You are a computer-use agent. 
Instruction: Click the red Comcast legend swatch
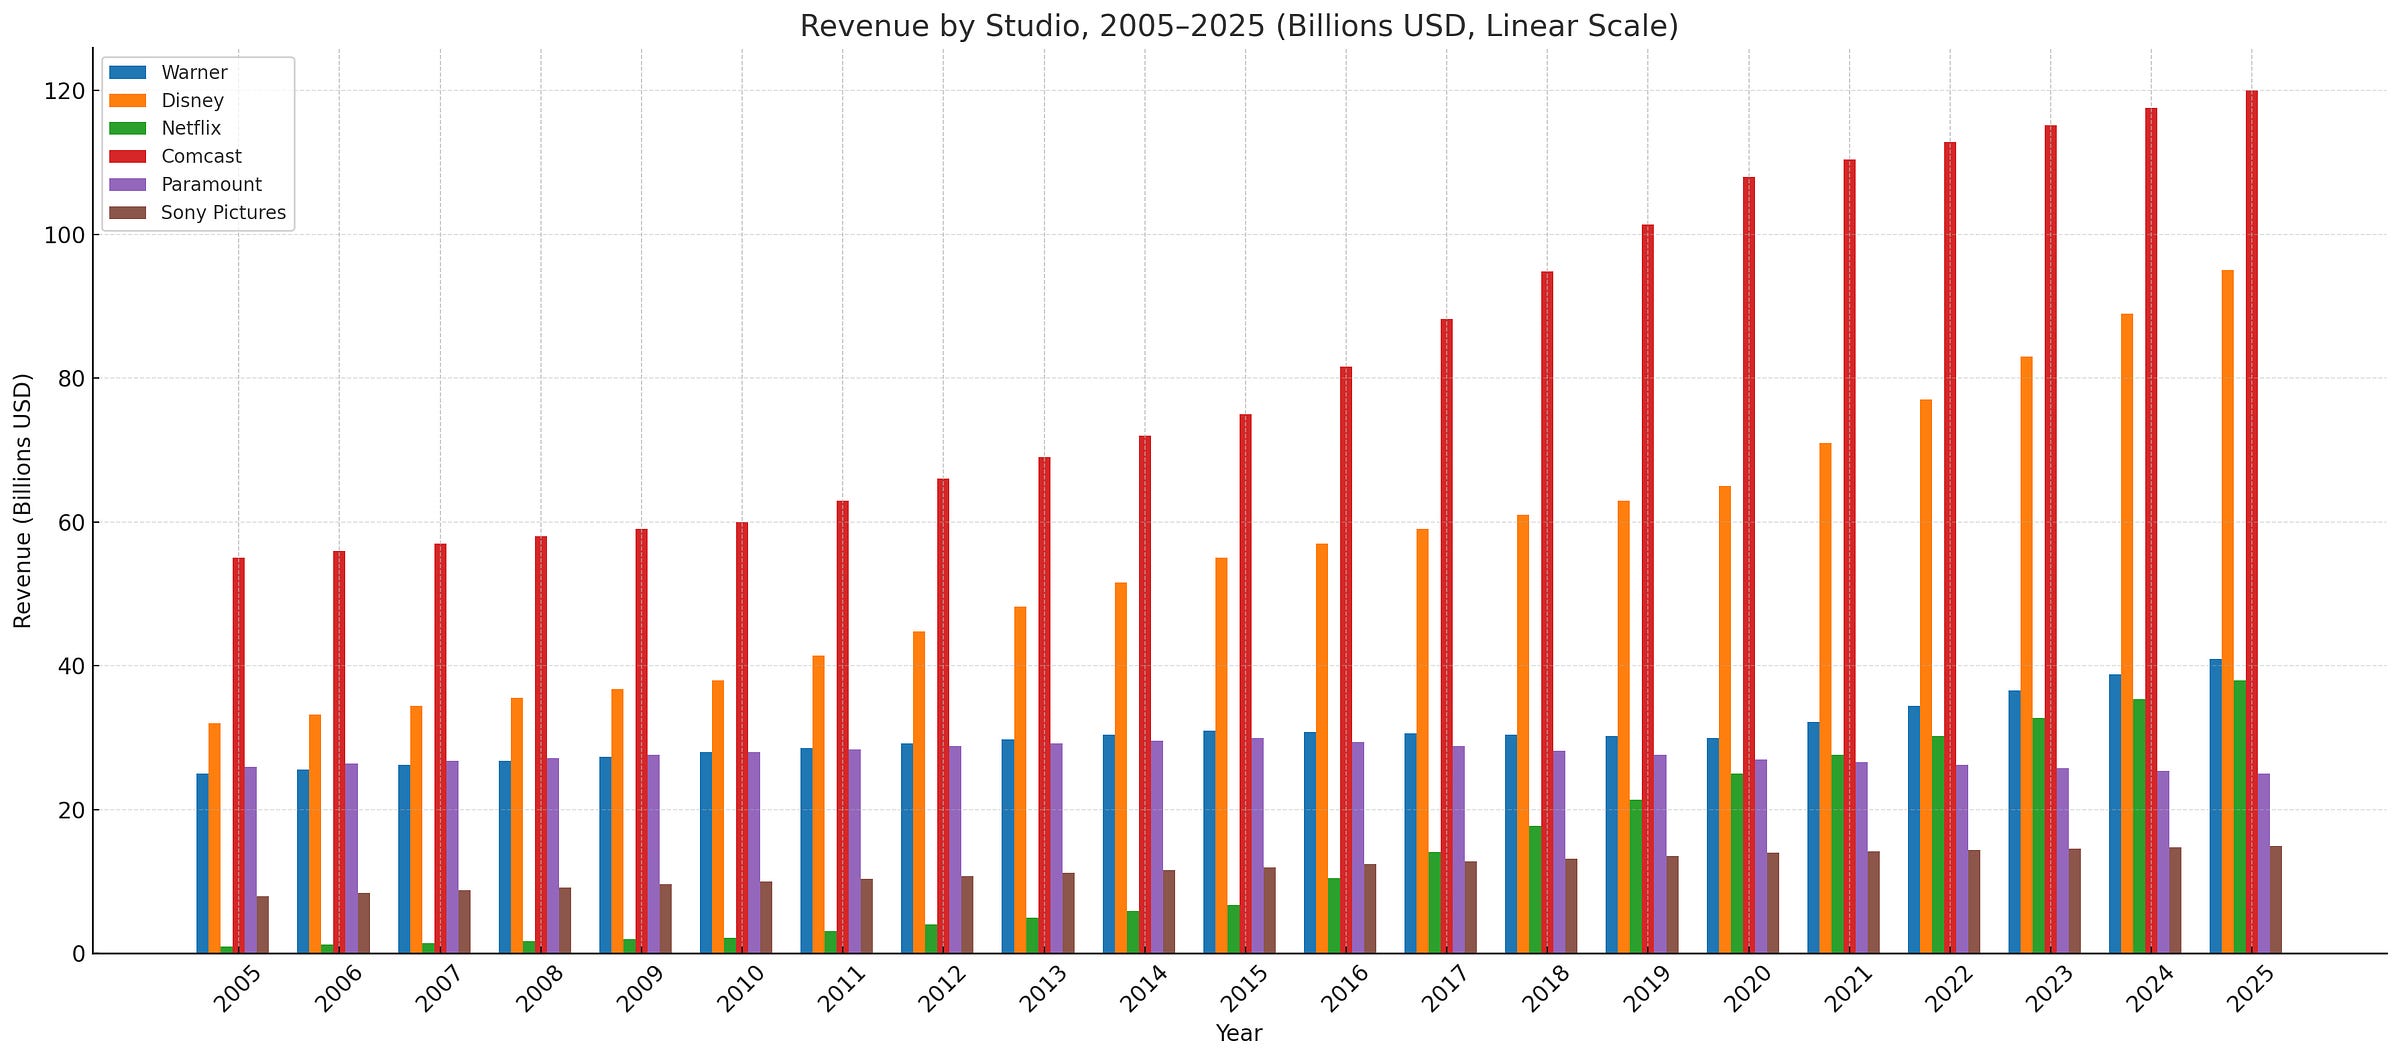point(128,157)
